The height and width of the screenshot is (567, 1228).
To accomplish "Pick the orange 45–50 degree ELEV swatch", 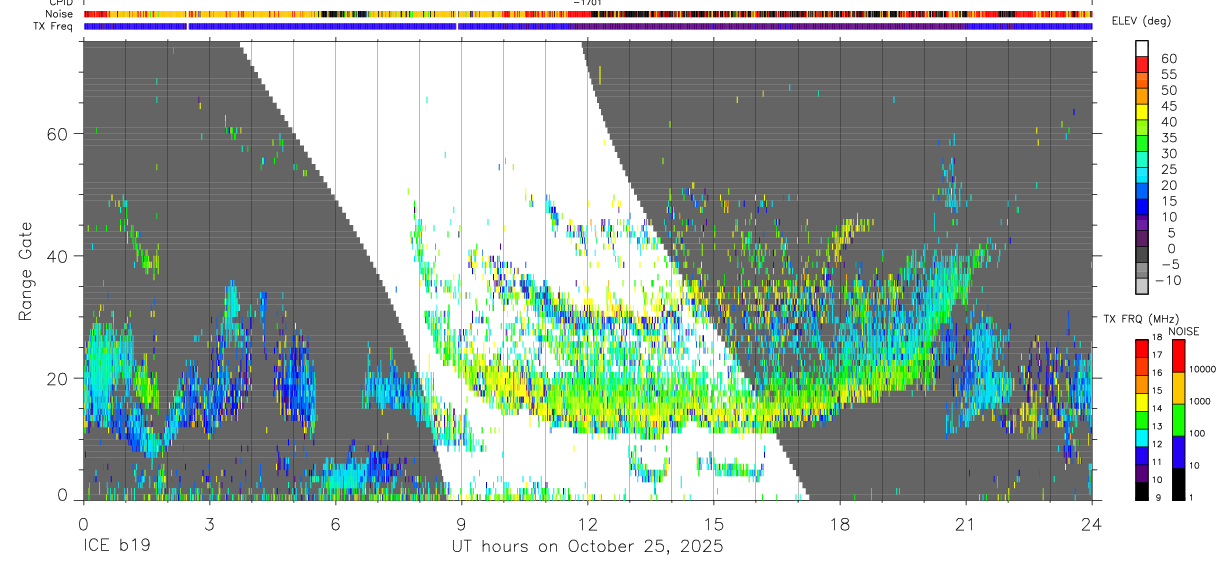I will (x=1143, y=97).
